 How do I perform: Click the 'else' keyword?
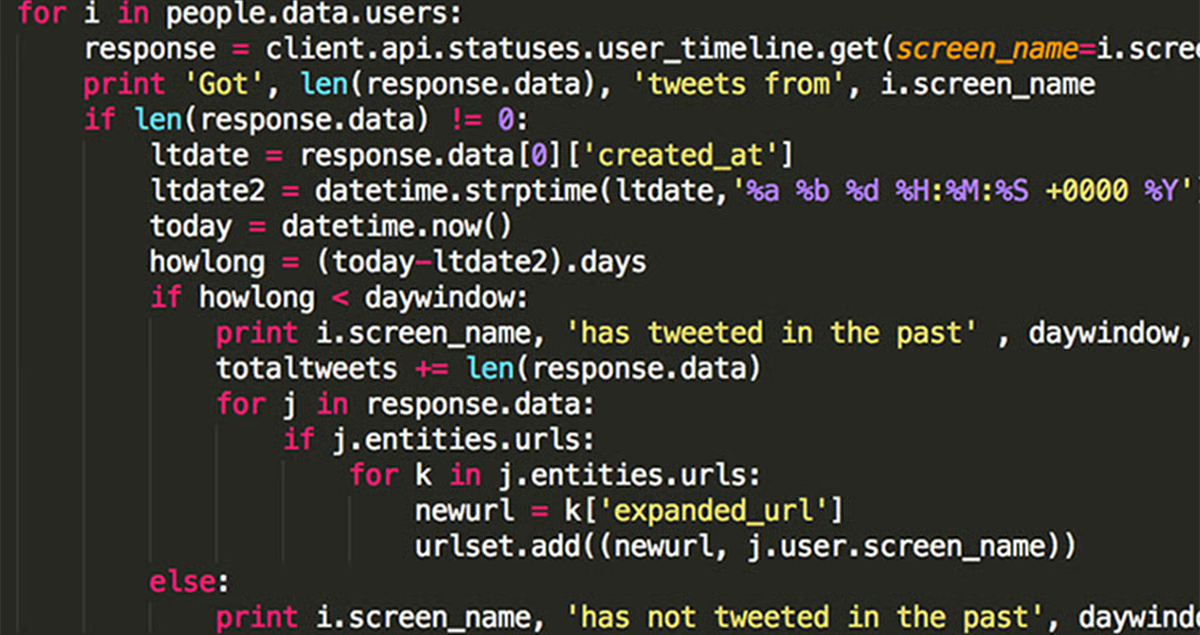coord(183,582)
